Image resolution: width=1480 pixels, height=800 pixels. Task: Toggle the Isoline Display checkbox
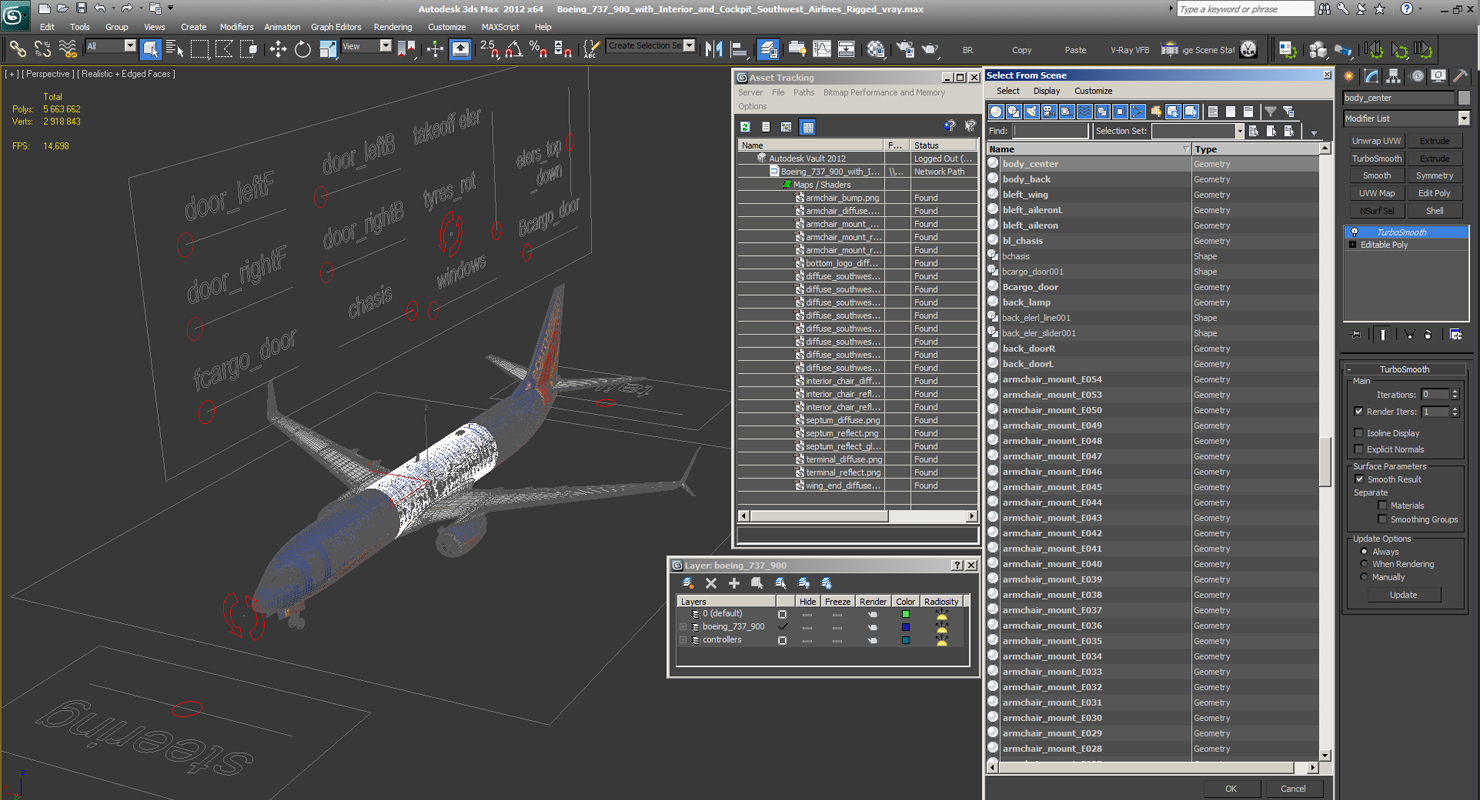(1358, 433)
